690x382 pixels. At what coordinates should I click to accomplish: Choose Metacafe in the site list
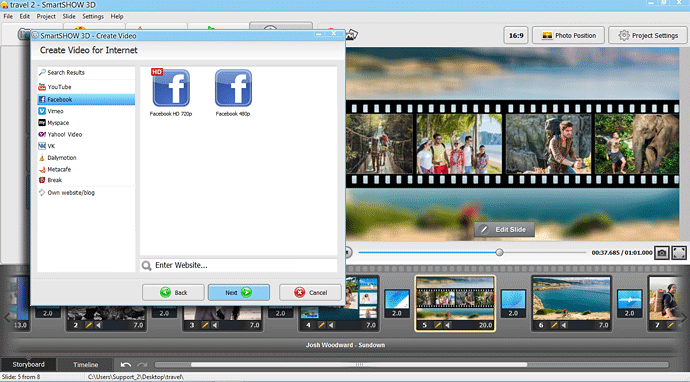click(x=86, y=169)
